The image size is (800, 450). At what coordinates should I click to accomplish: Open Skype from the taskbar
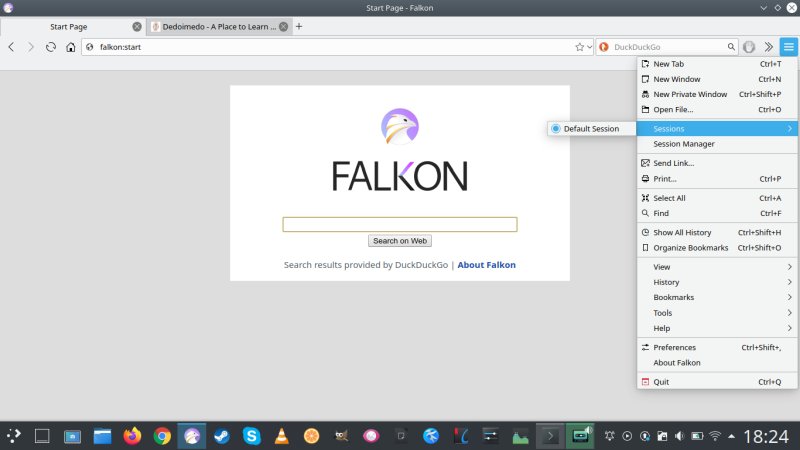(252, 436)
